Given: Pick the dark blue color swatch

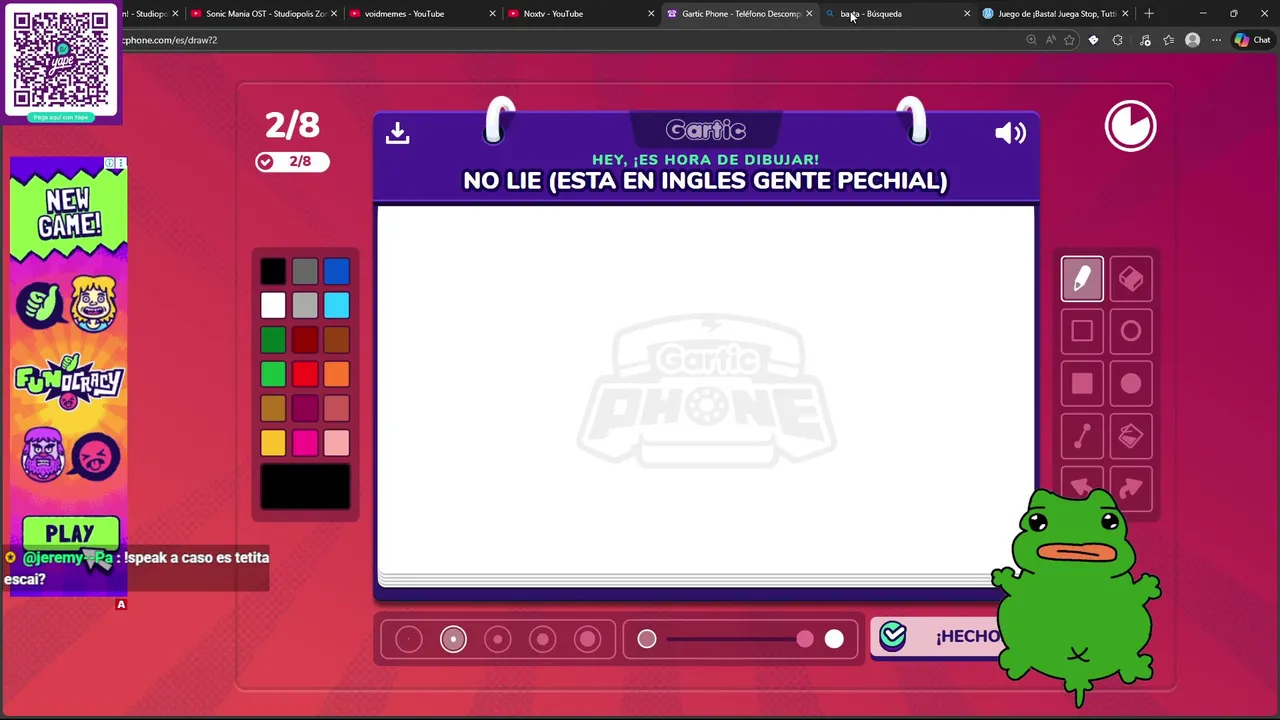Looking at the screenshot, I should [x=337, y=271].
